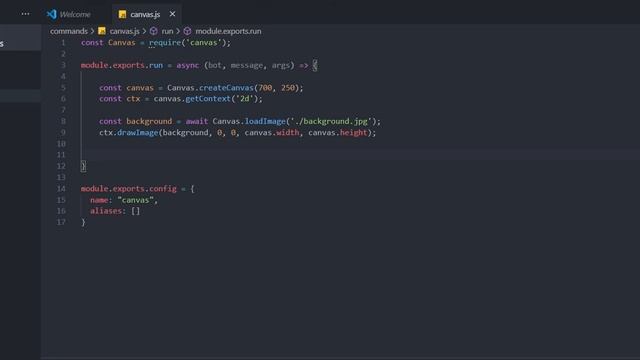Image resolution: width=640 pixels, height=360 pixels.
Task: Click the JS file icon on canvas.js tab
Action: 122,15
